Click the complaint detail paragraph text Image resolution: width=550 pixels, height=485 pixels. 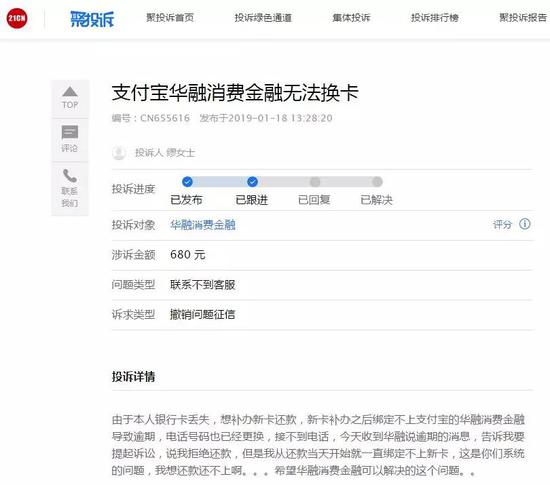click(x=318, y=445)
